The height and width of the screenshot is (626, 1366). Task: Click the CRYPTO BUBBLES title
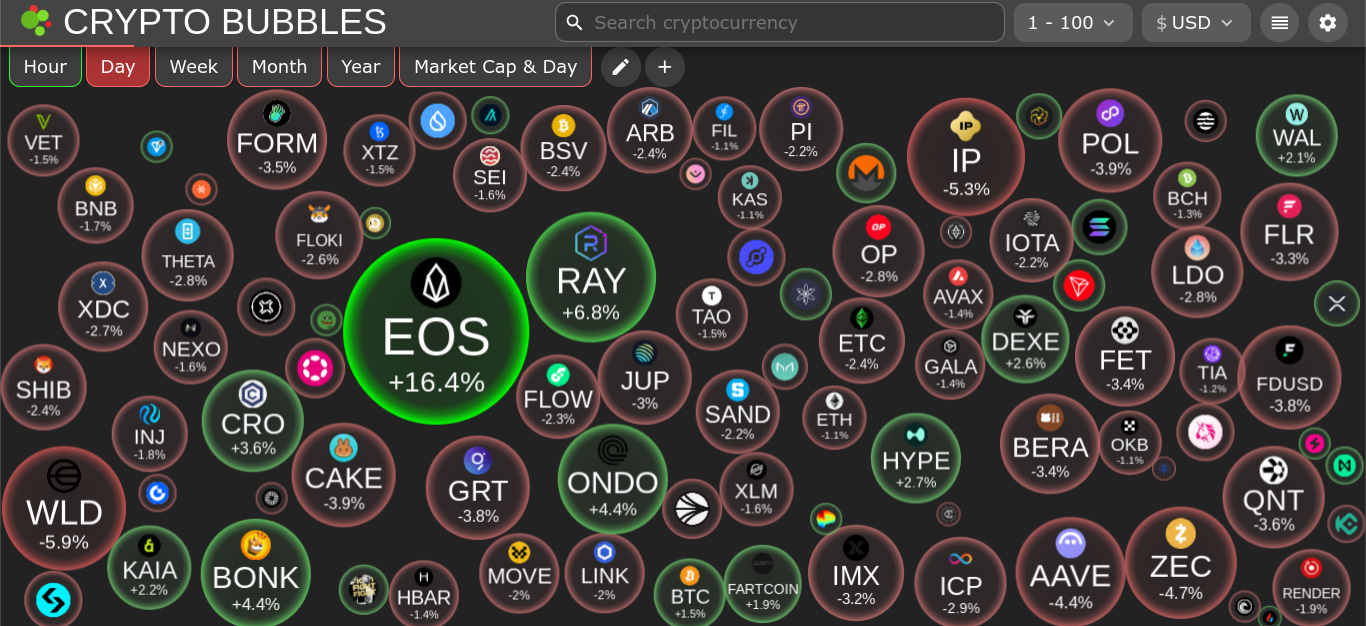coord(225,22)
